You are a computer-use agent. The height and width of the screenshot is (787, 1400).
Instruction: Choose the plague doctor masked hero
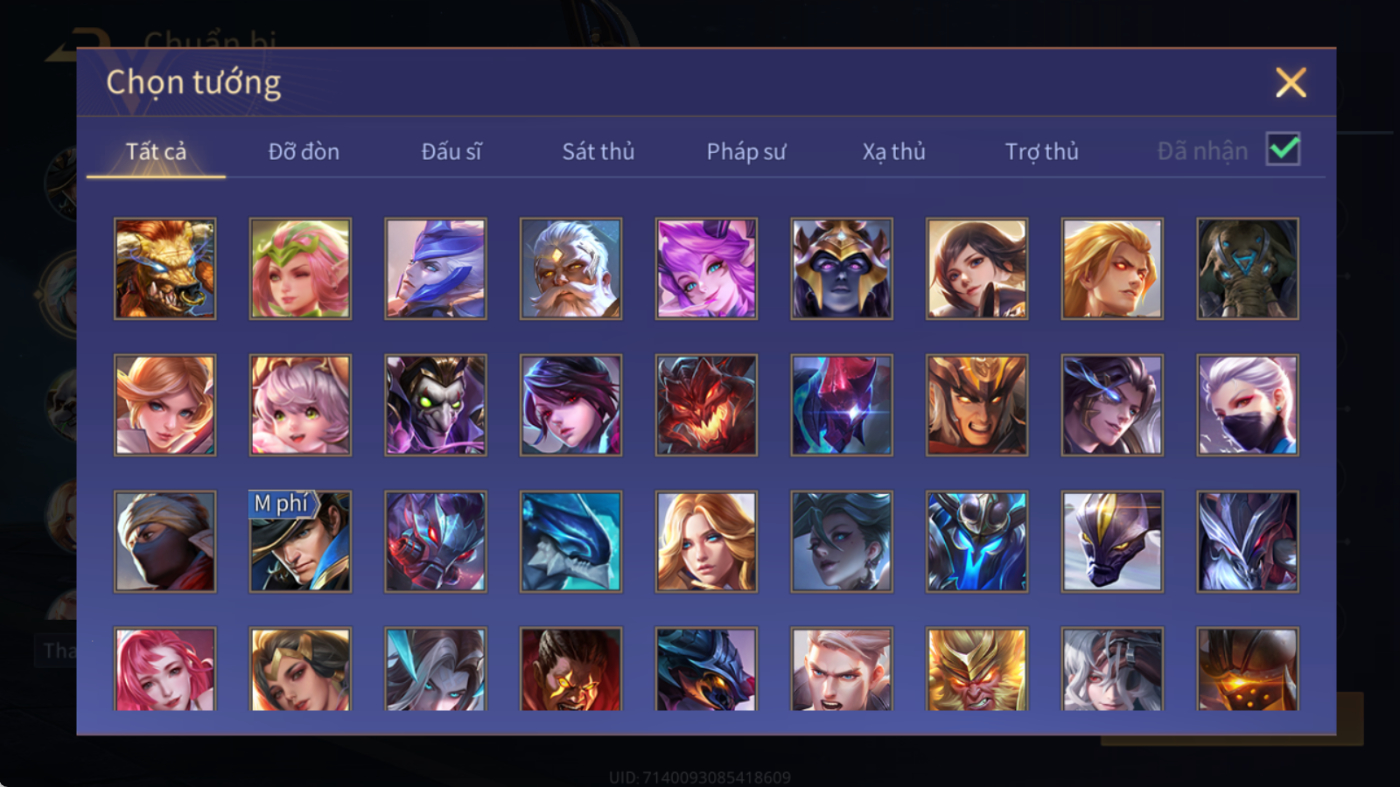[436, 405]
